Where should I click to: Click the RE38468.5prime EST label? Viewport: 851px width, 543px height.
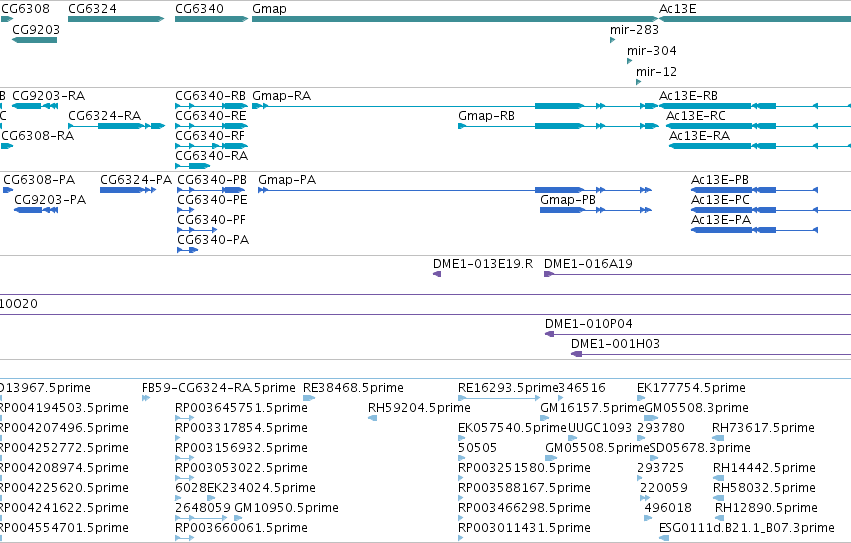pos(353,388)
